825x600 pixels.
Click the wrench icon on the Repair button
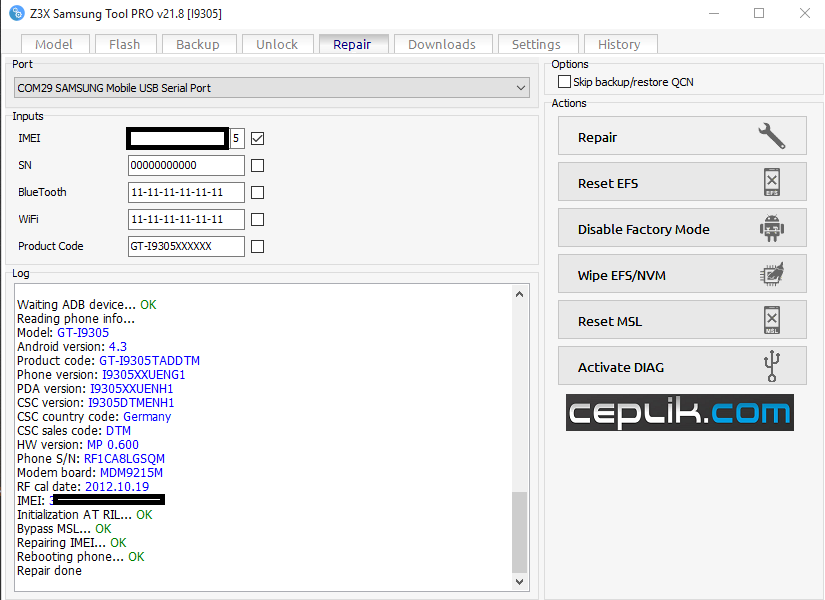(771, 137)
